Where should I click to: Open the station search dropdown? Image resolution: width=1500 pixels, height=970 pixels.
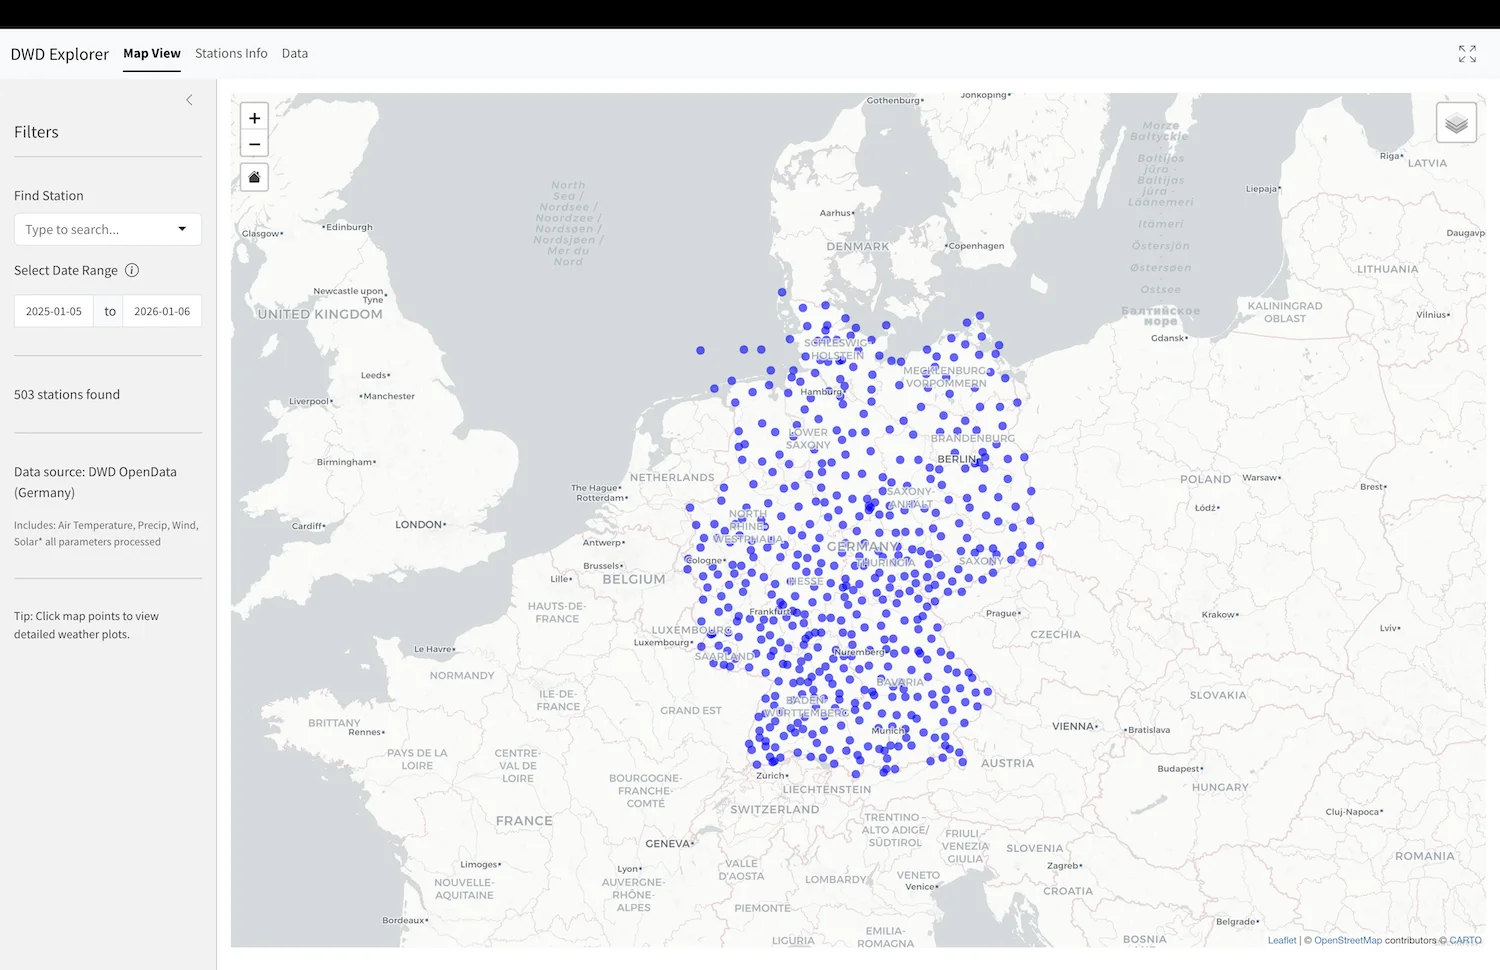tap(182, 229)
